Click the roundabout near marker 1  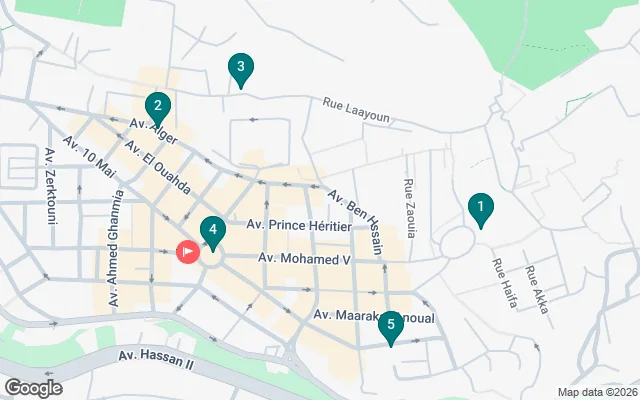coord(458,243)
